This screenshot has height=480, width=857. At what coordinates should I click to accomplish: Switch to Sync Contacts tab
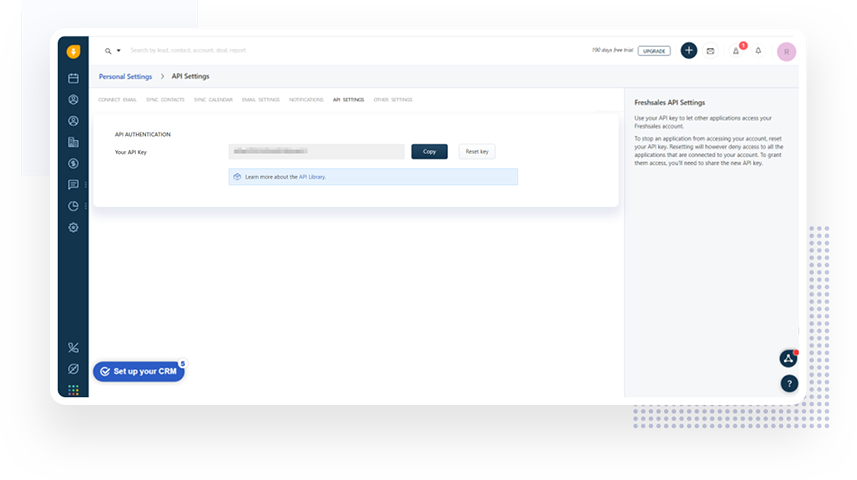(165, 100)
